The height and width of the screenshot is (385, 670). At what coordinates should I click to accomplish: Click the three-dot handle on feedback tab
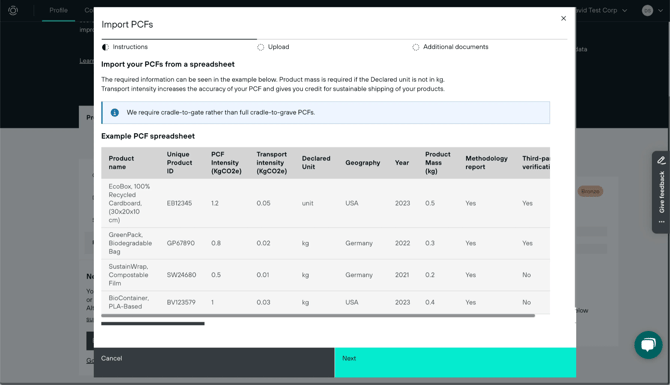coord(661,222)
